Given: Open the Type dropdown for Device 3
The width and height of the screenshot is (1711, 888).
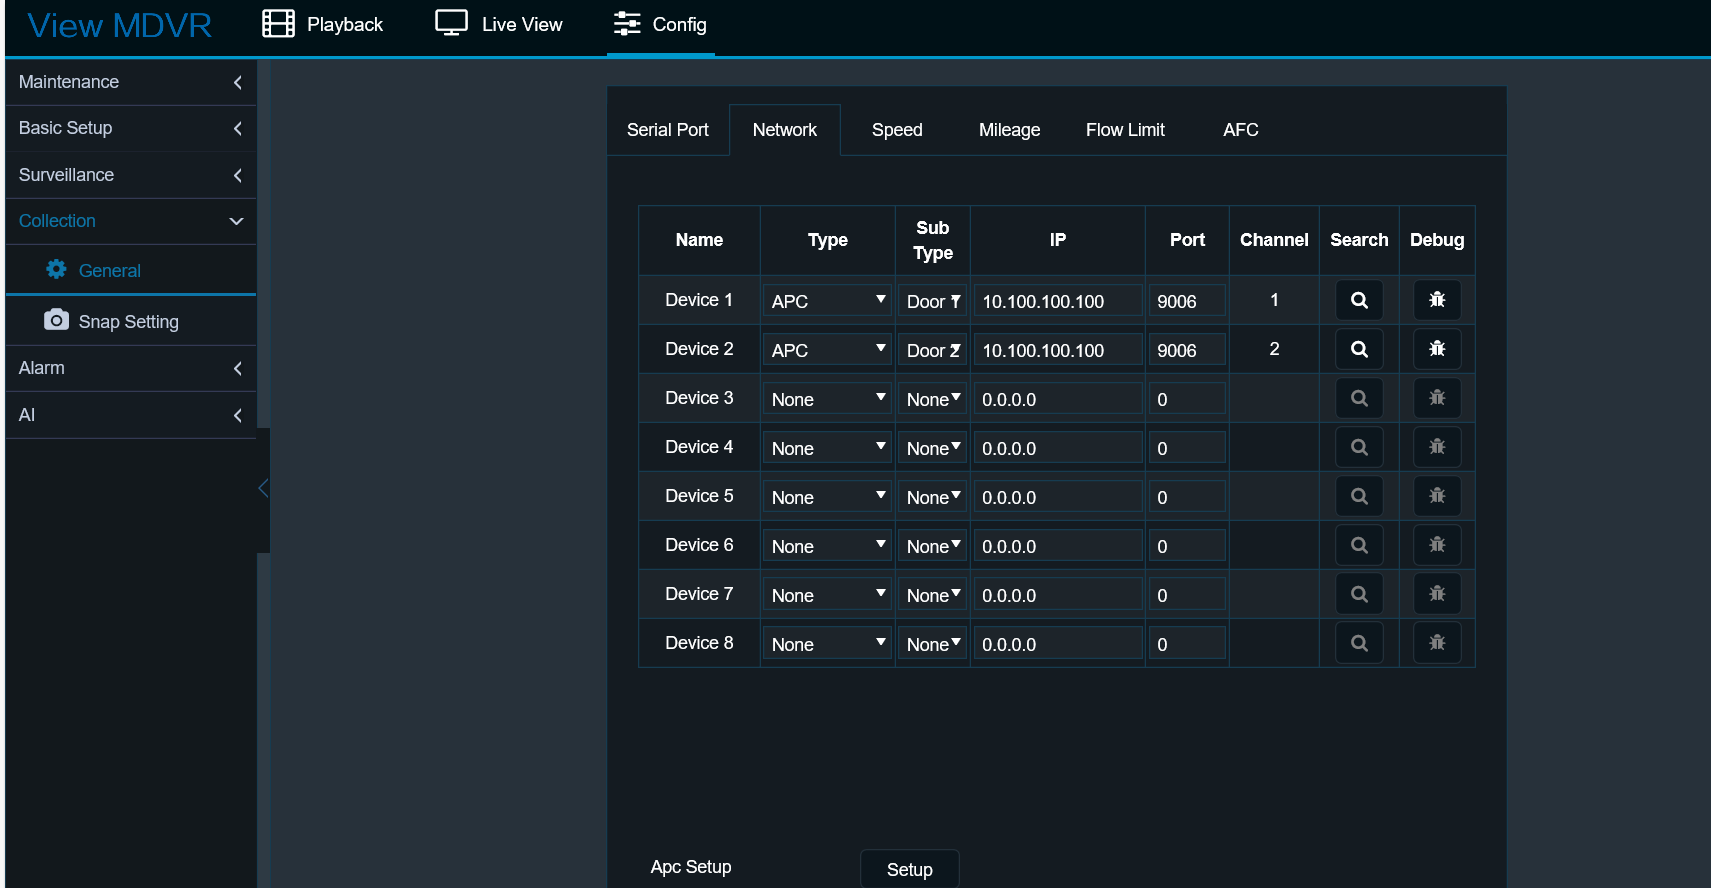Looking at the screenshot, I should click(827, 399).
